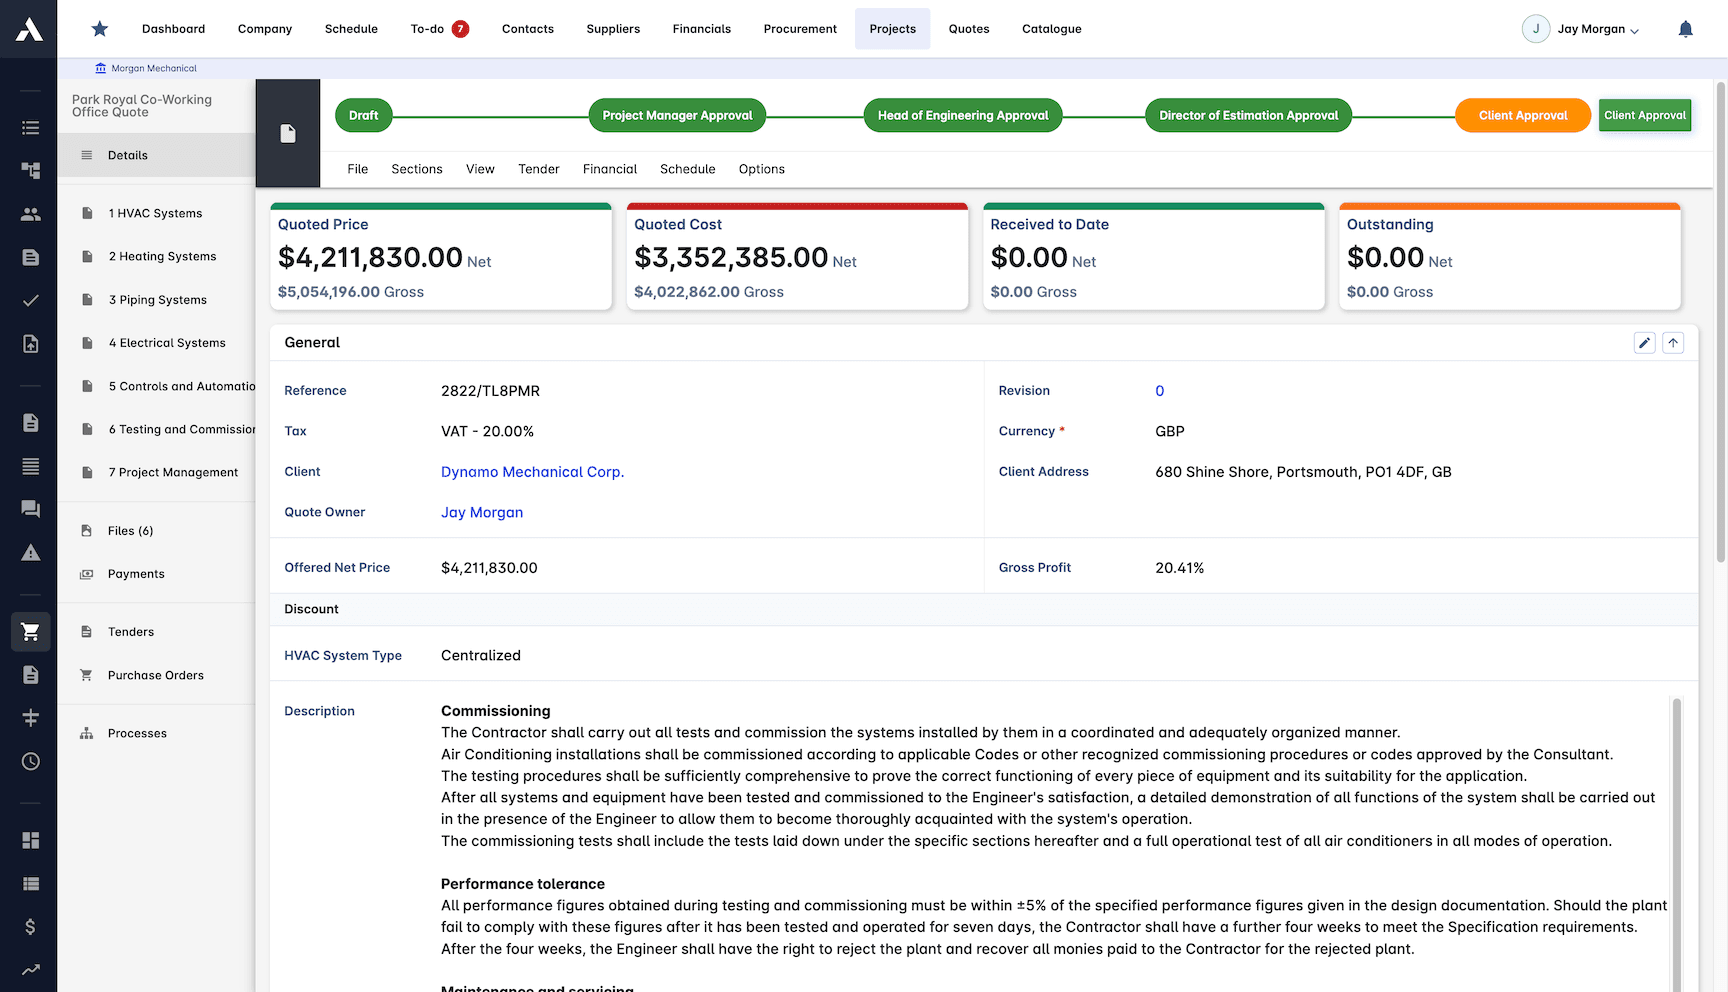The width and height of the screenshot is (1728, 992).
Task: Open the dollar sign financials icon
Action: pos(30,927)
